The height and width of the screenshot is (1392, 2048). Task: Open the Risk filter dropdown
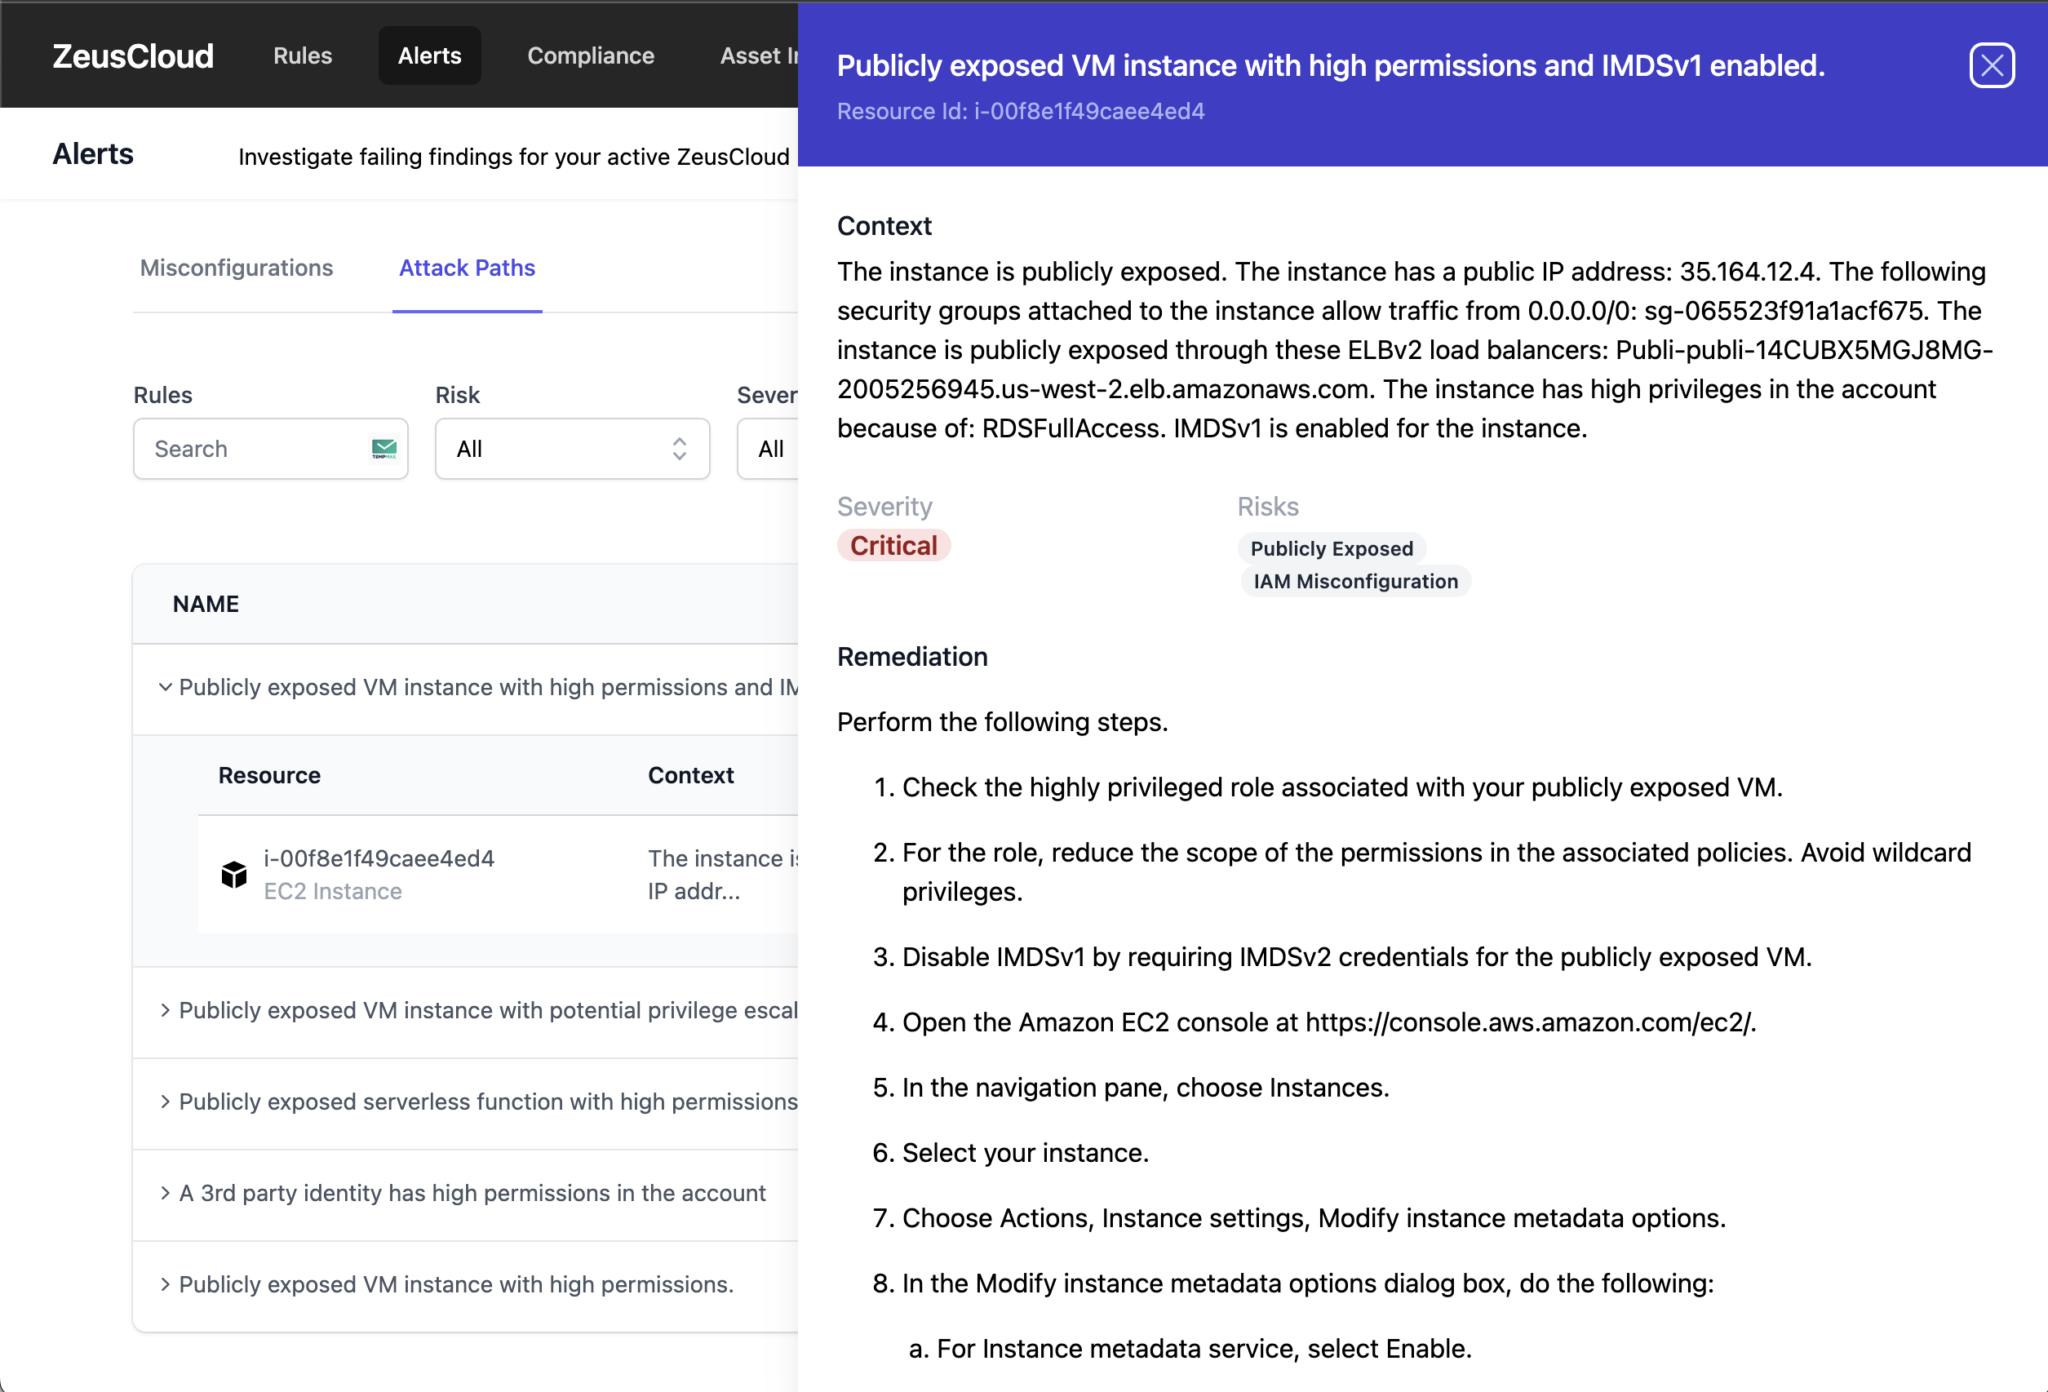tap(571, 448)
